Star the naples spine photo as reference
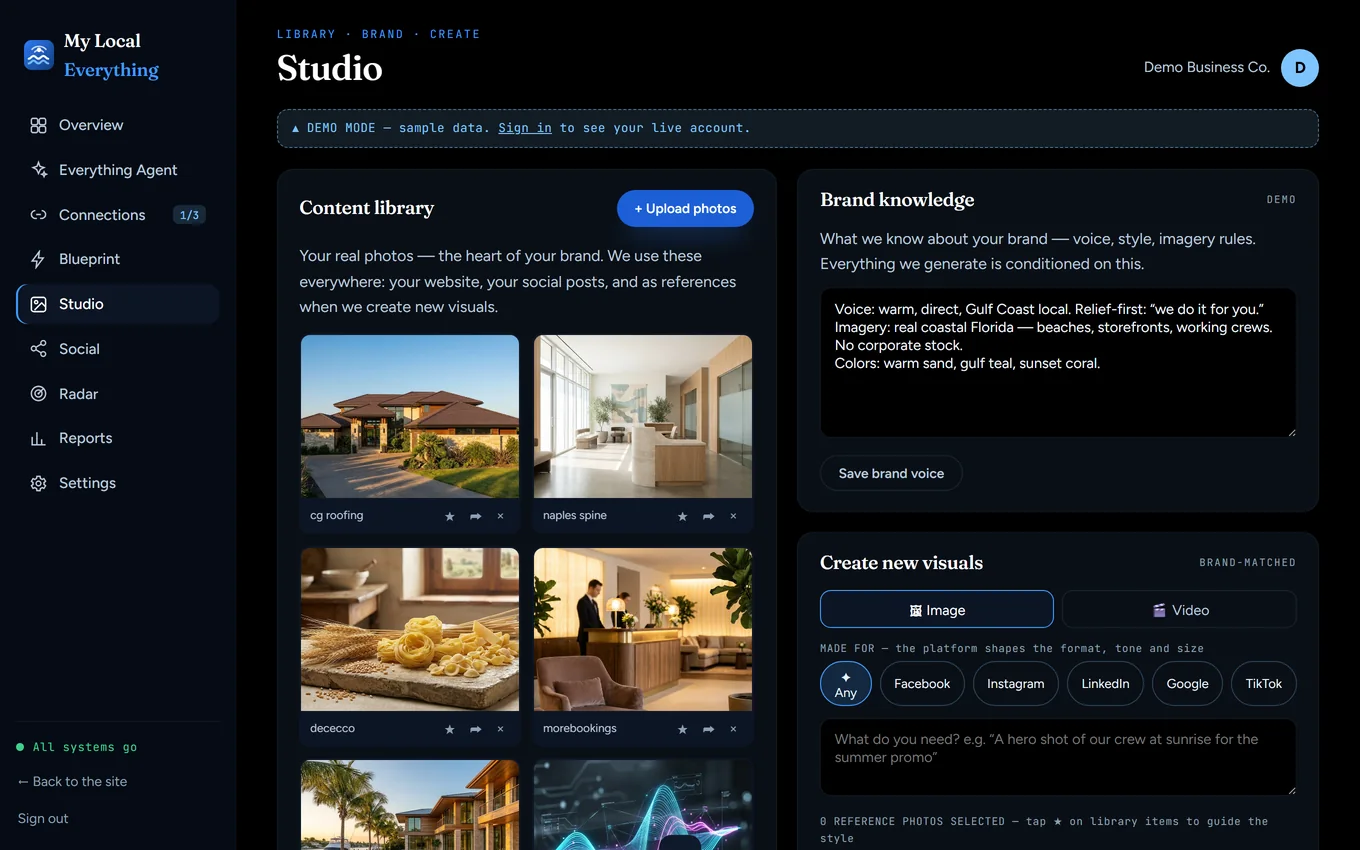The height and width of the screenshot is (850, 1360). (683, 516)
